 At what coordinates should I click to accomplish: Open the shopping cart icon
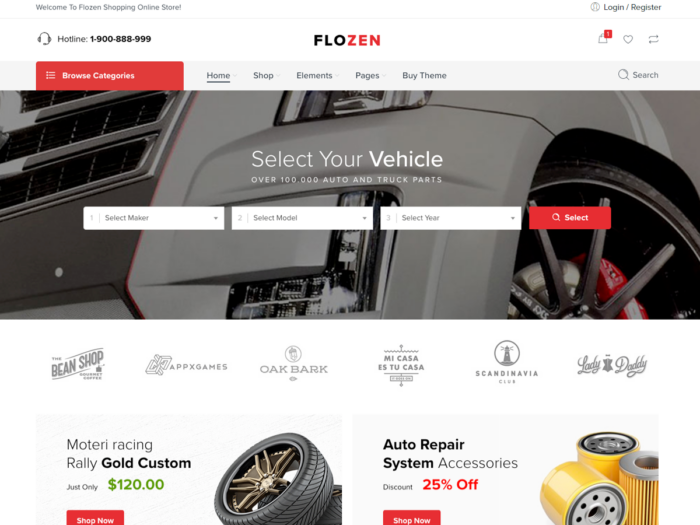pyautogui.click(x=603, y=38)
